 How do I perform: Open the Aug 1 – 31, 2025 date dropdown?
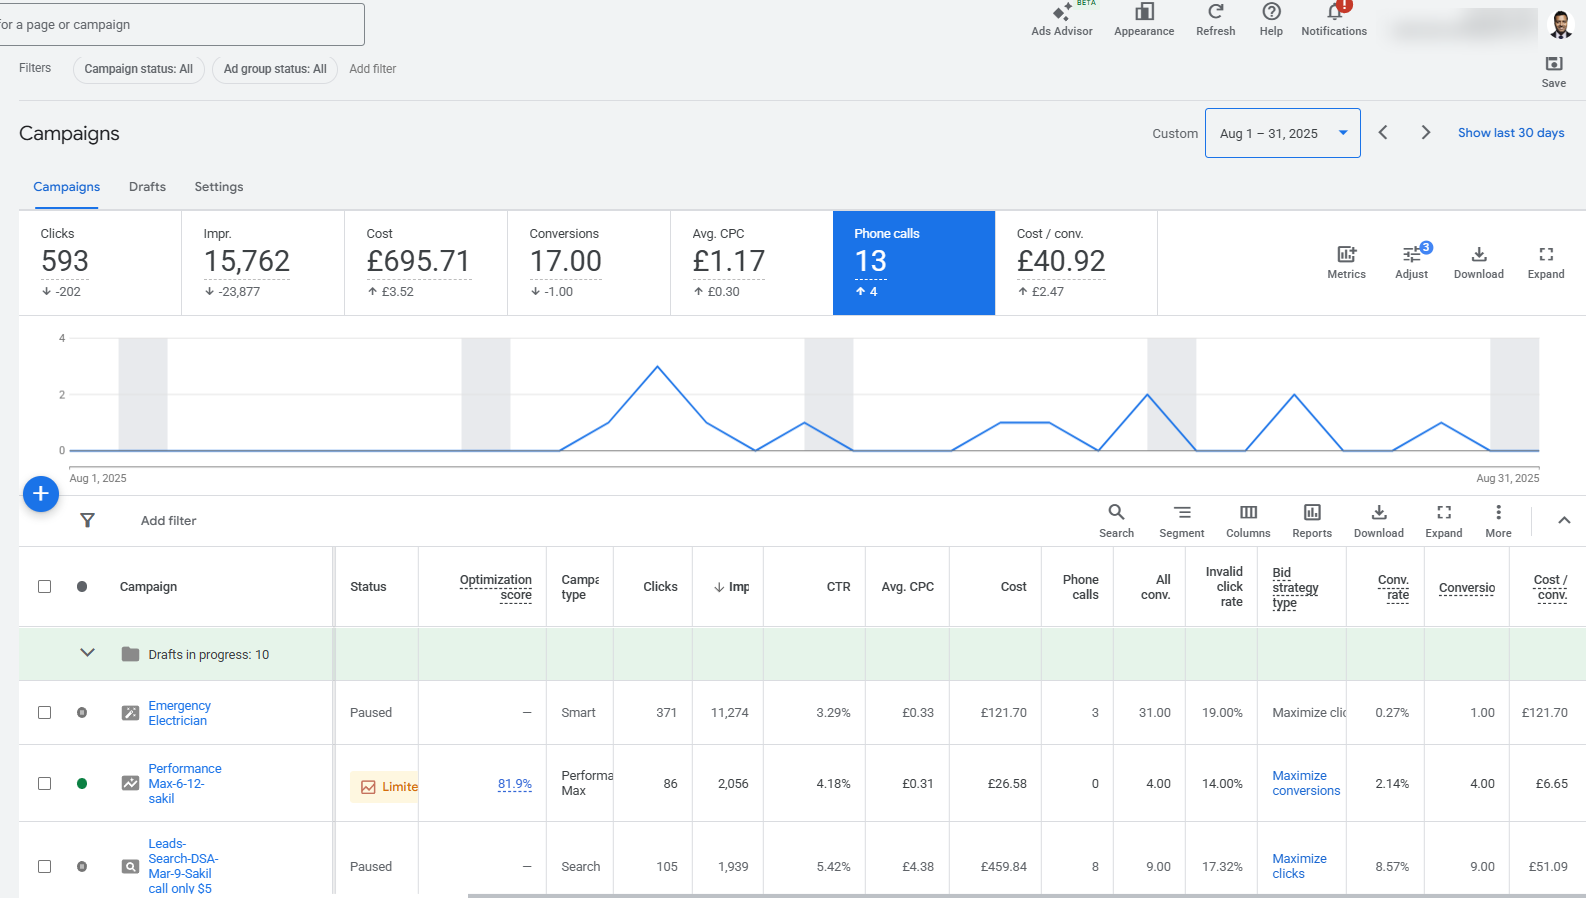(x=1282, y=133)
